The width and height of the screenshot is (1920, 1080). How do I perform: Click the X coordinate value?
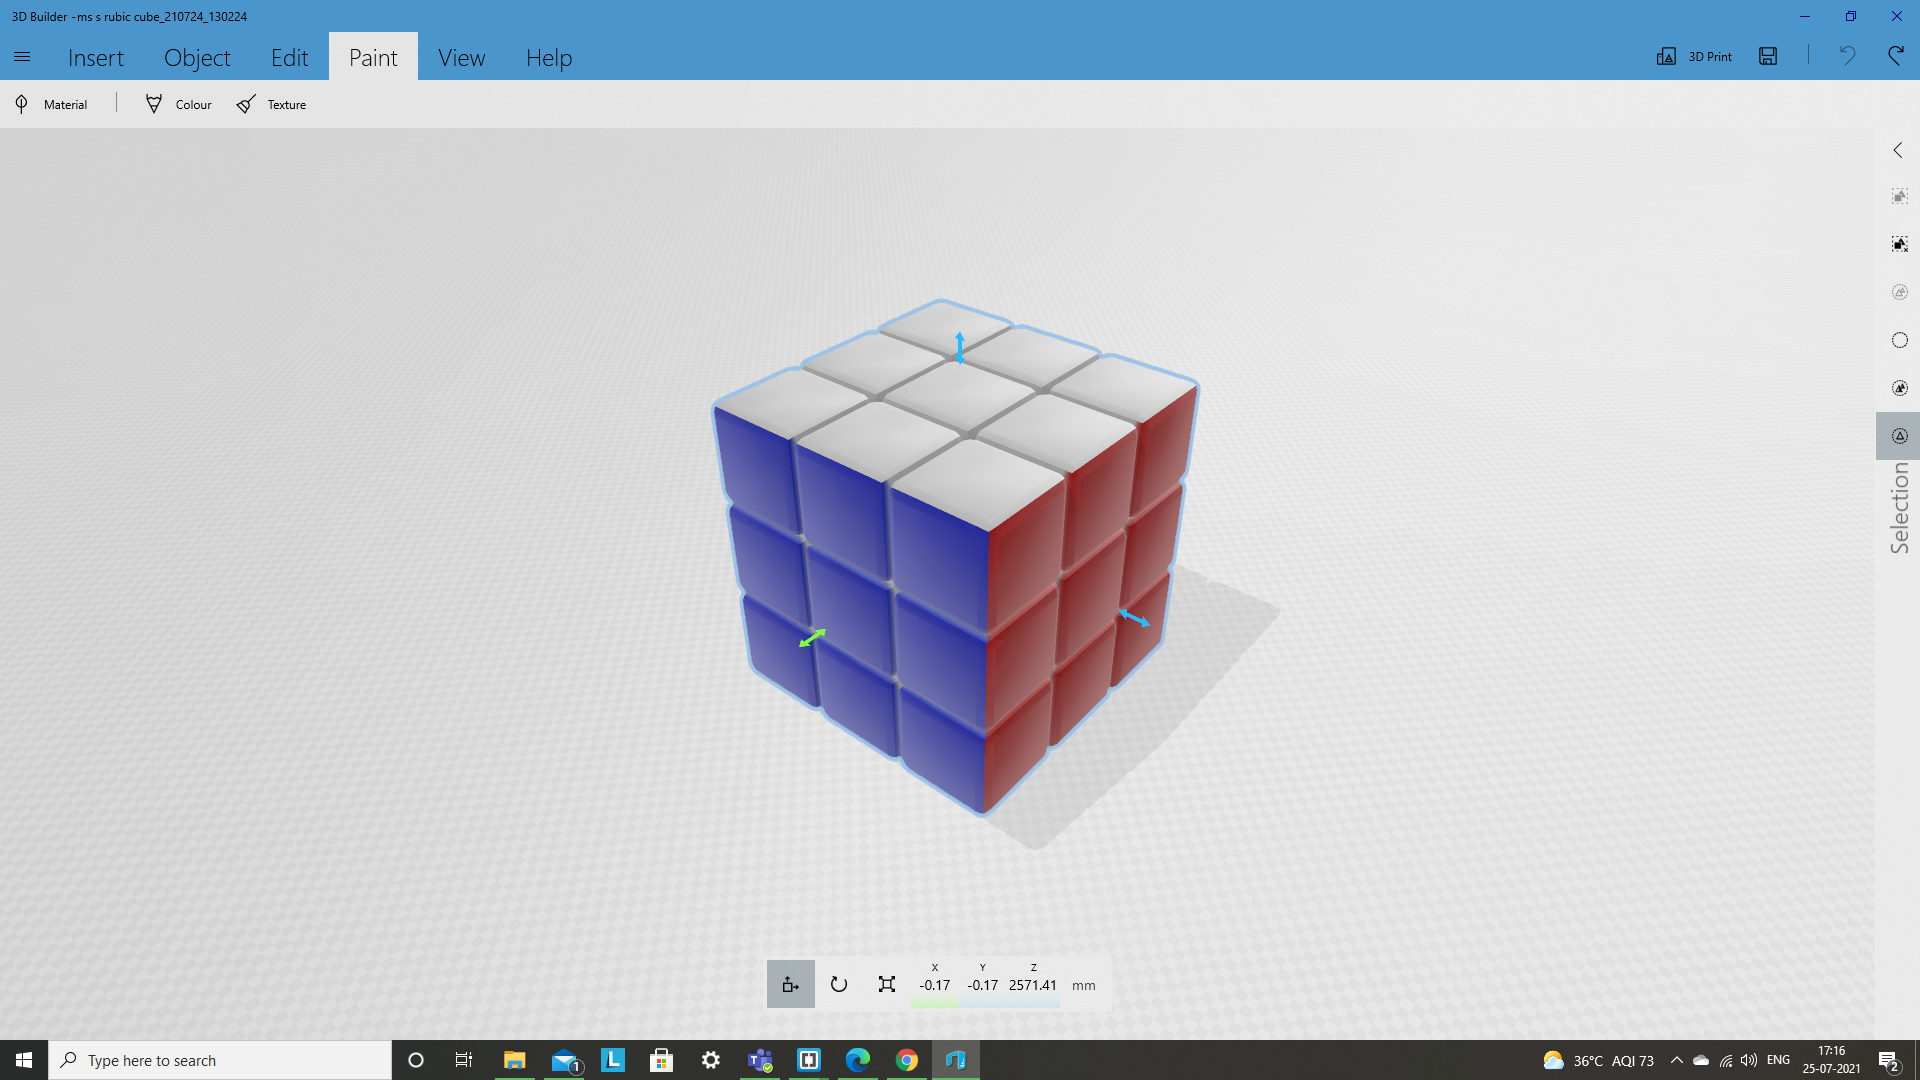[934, 984]
